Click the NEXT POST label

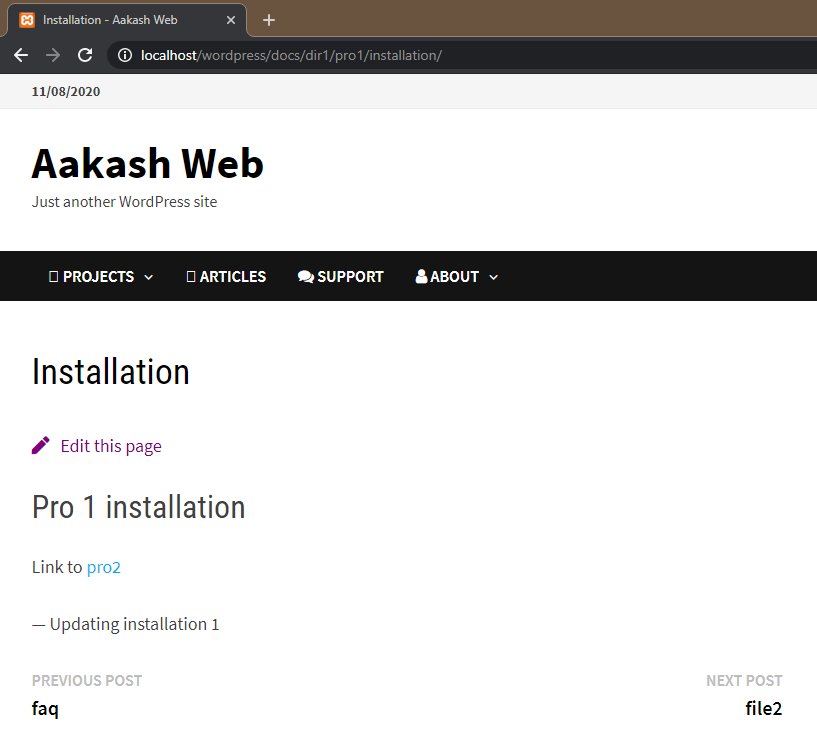744,681
